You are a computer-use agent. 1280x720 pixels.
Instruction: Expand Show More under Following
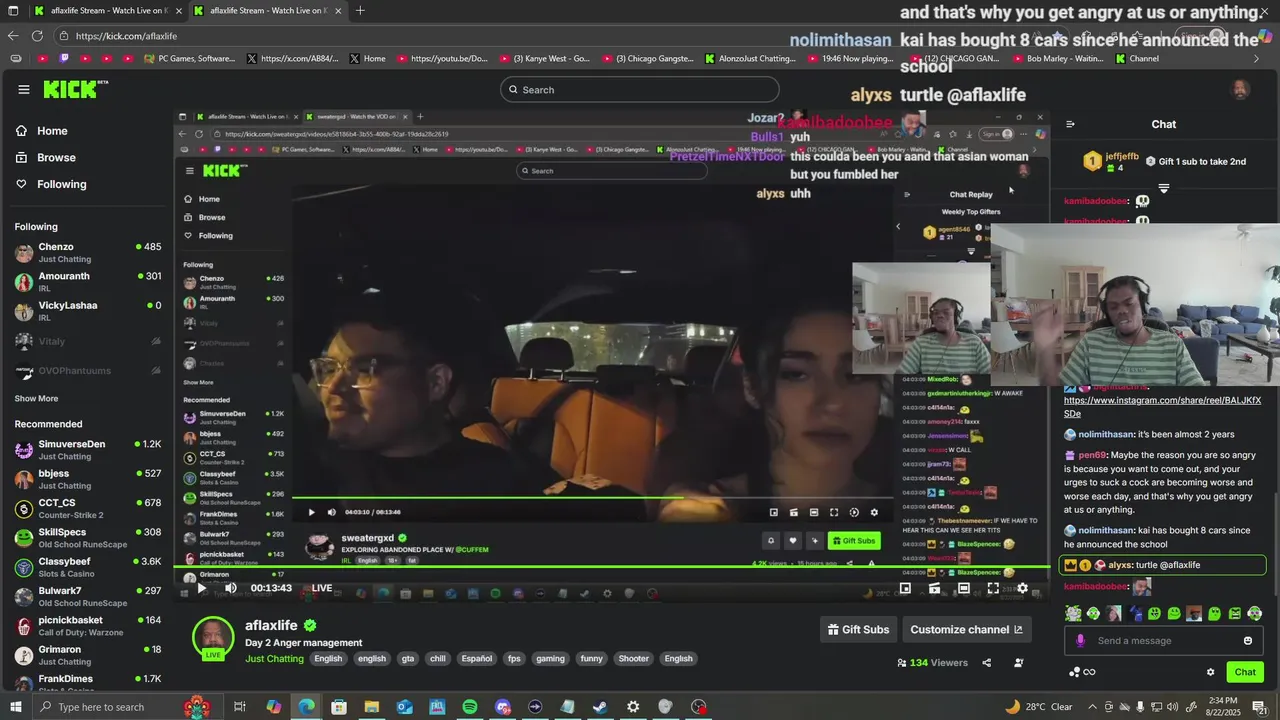(37, 398)
